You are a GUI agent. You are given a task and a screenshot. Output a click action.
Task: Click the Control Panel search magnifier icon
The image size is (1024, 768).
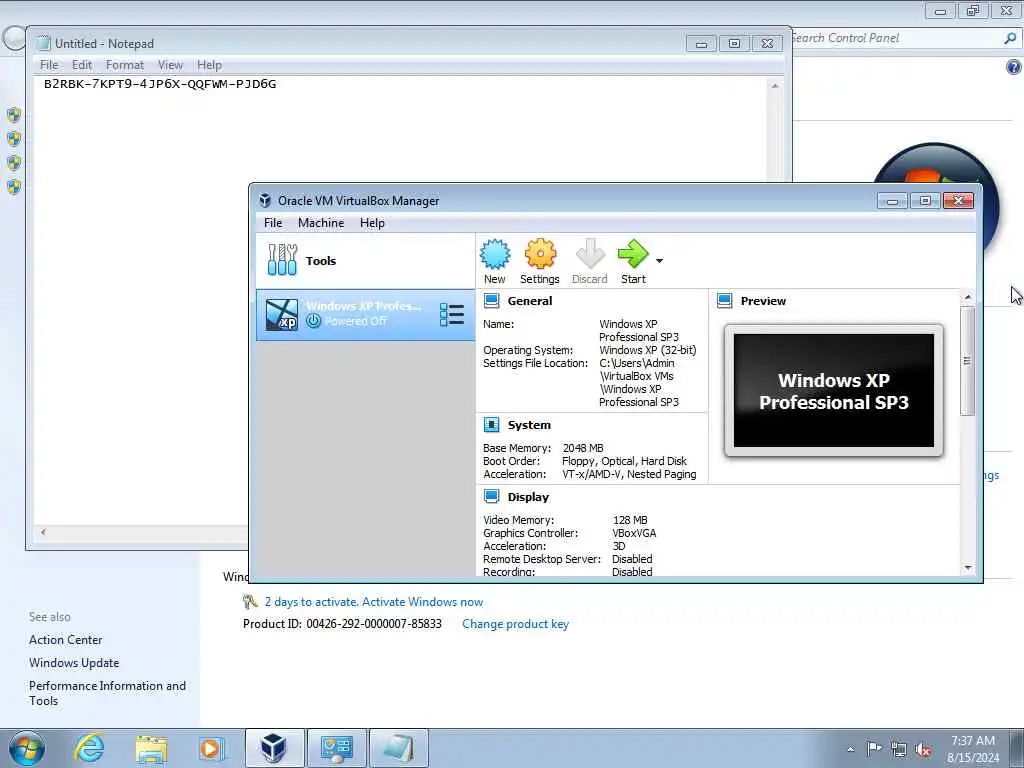(1010, 38)
